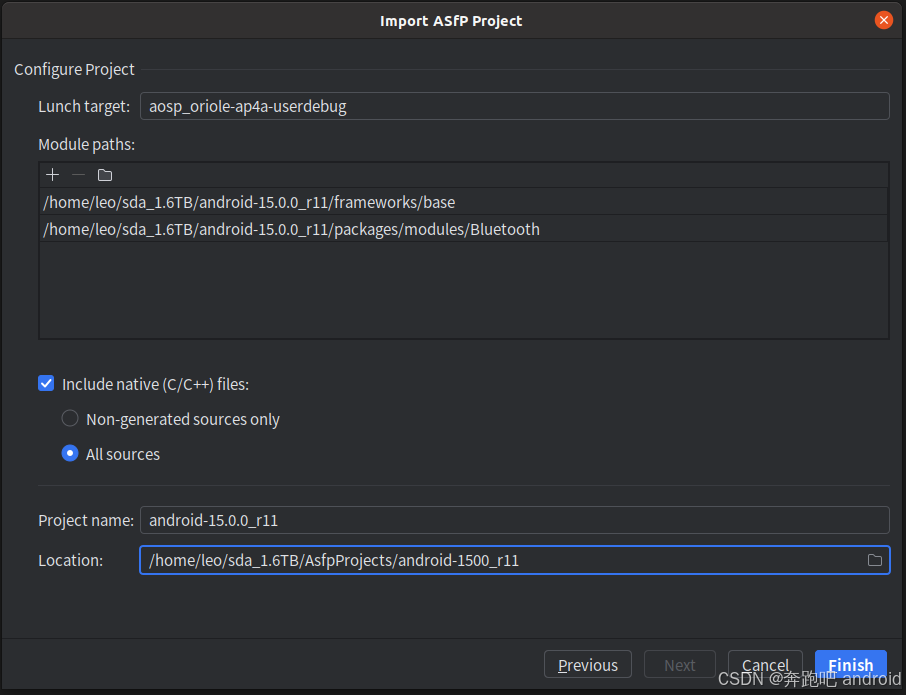906x695 pixels.
Task: Click the Next button
Action: [x=679, y=664]
